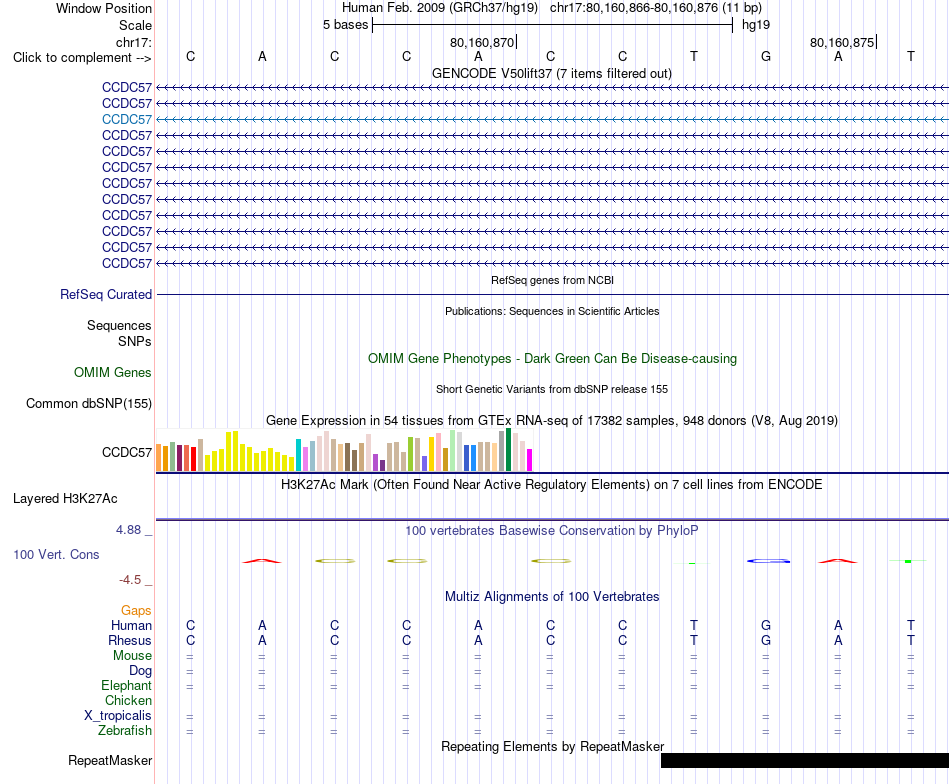
Task: Click the magenta bar ending the GTEx chart
Action: click(530, 460)
